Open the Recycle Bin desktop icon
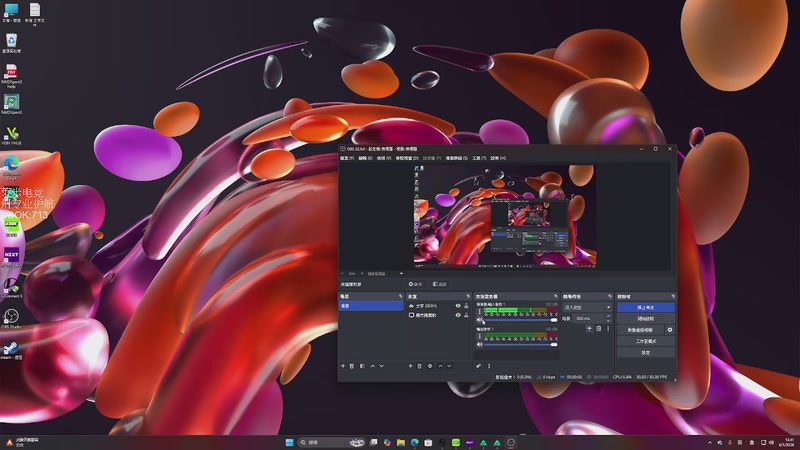The image size is (800, 450). coord(11,43)
